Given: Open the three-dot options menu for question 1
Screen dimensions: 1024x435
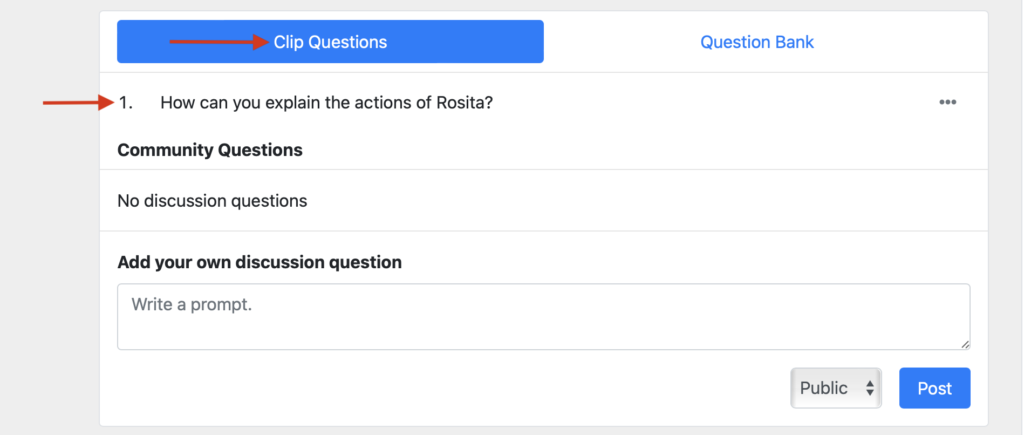Looking at the screenshot, I should coord(948,103).
